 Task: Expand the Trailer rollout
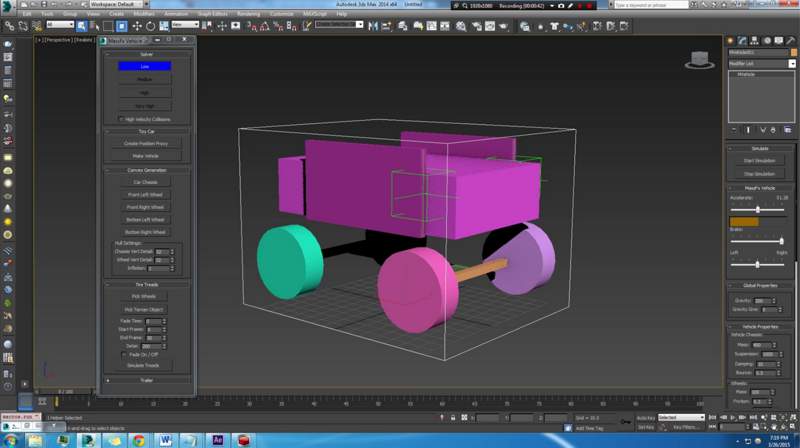tap(146, 380)
